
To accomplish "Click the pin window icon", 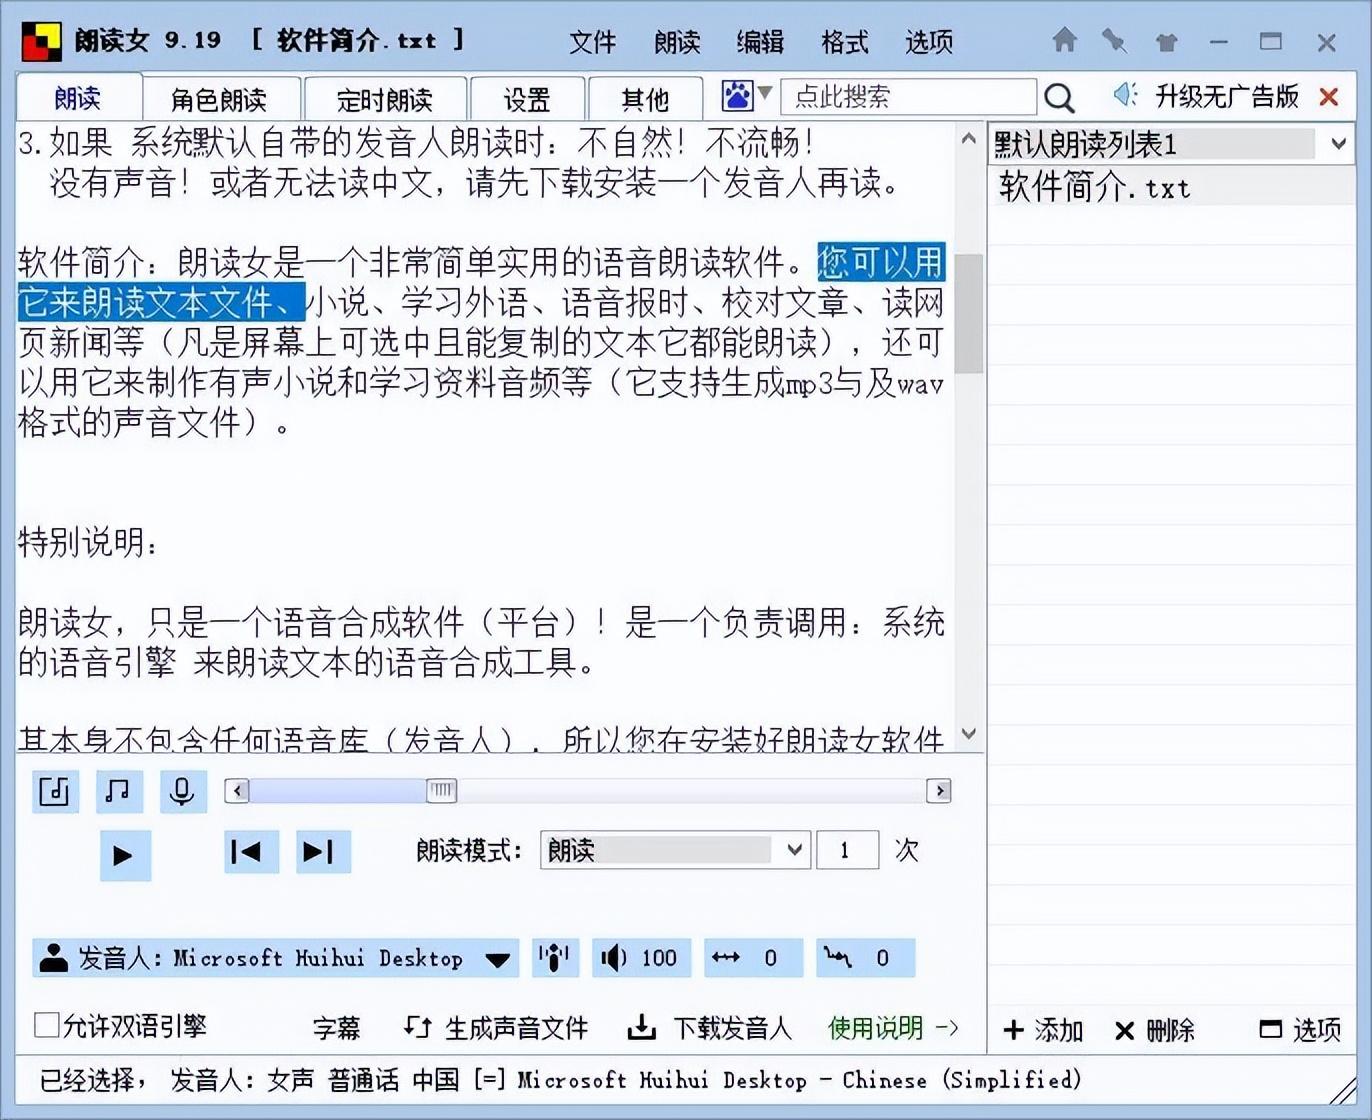I will tap(1114, 40).
